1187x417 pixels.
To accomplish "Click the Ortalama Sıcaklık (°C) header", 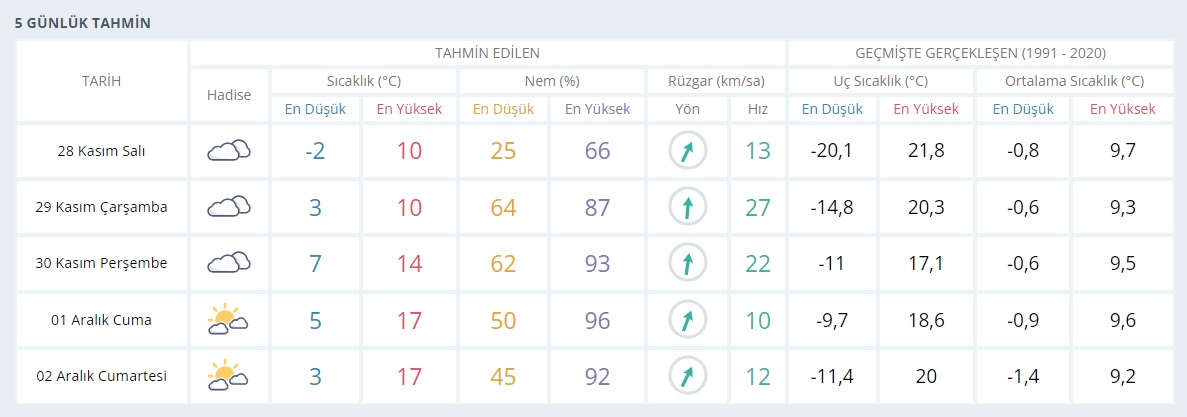I will click(1074, 81).
